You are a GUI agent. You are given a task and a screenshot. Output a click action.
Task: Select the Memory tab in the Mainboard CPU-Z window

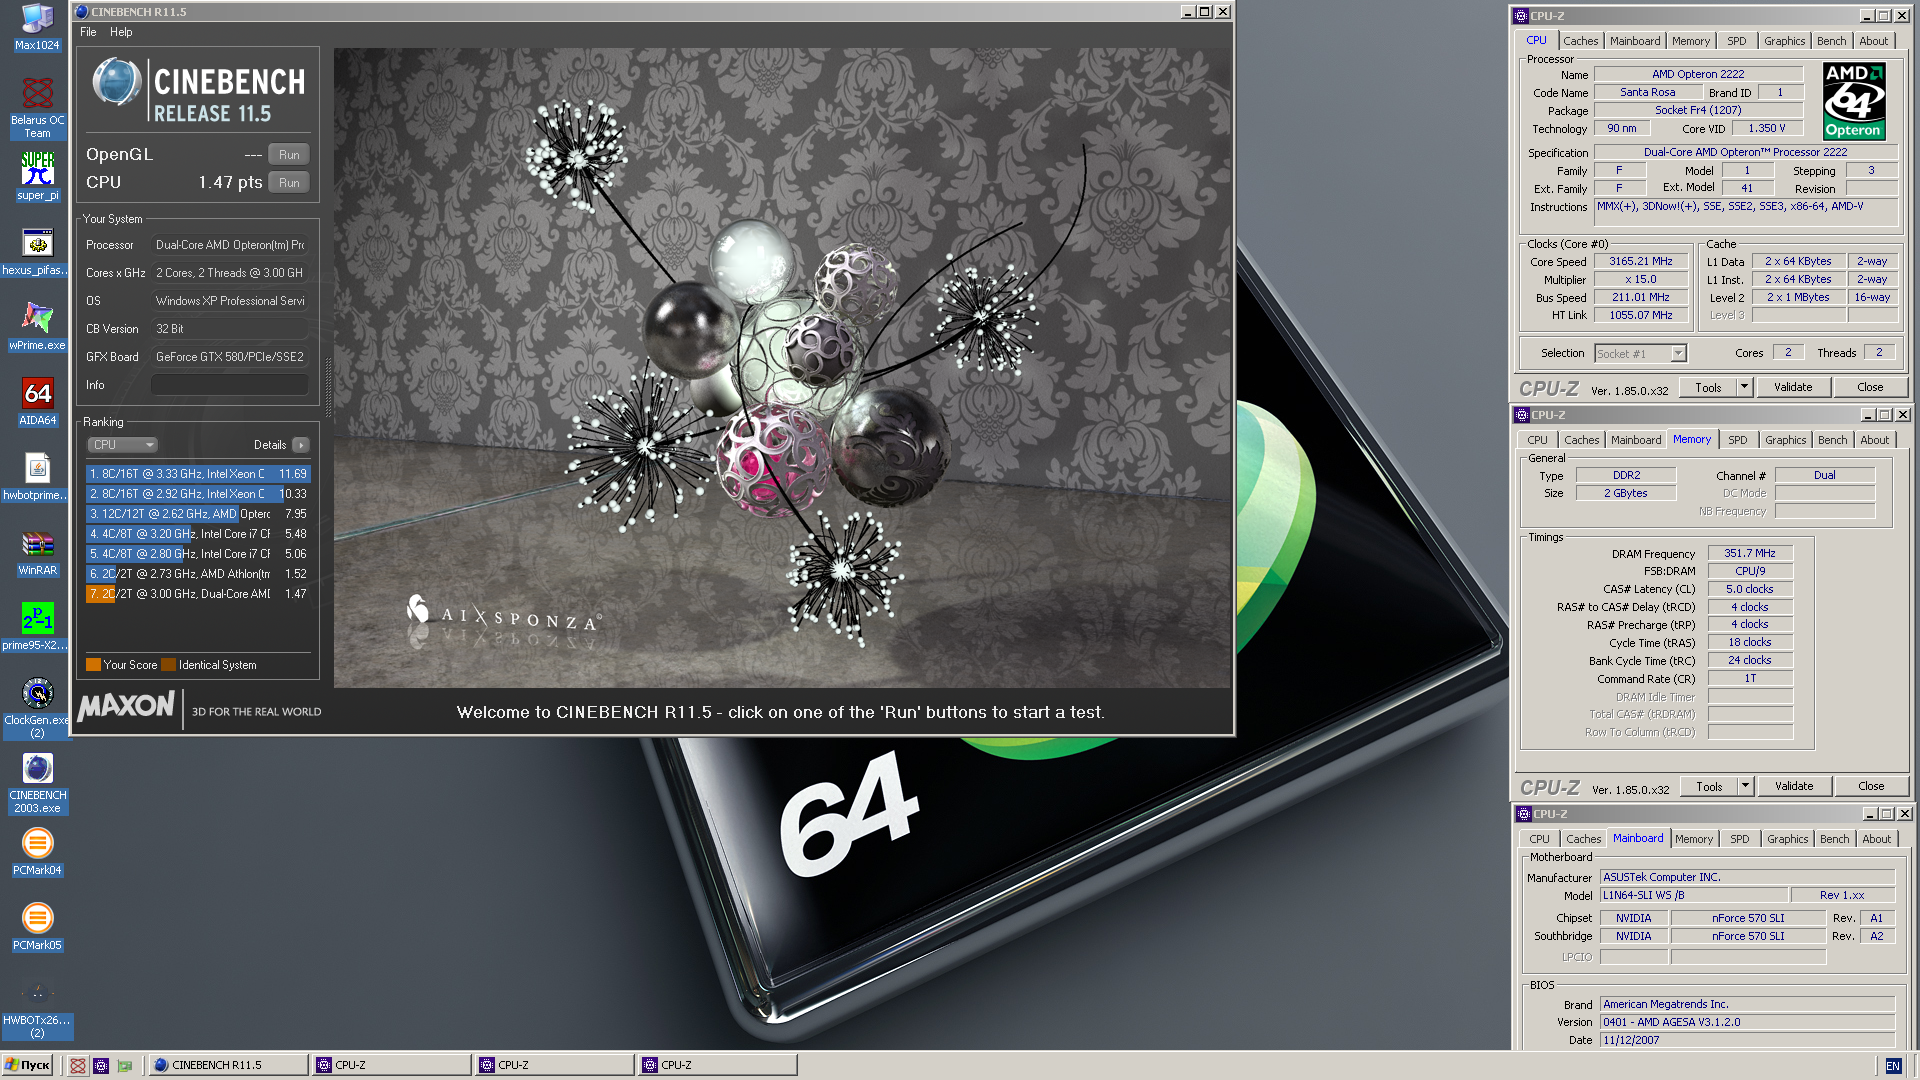[x=1693, y=839]
